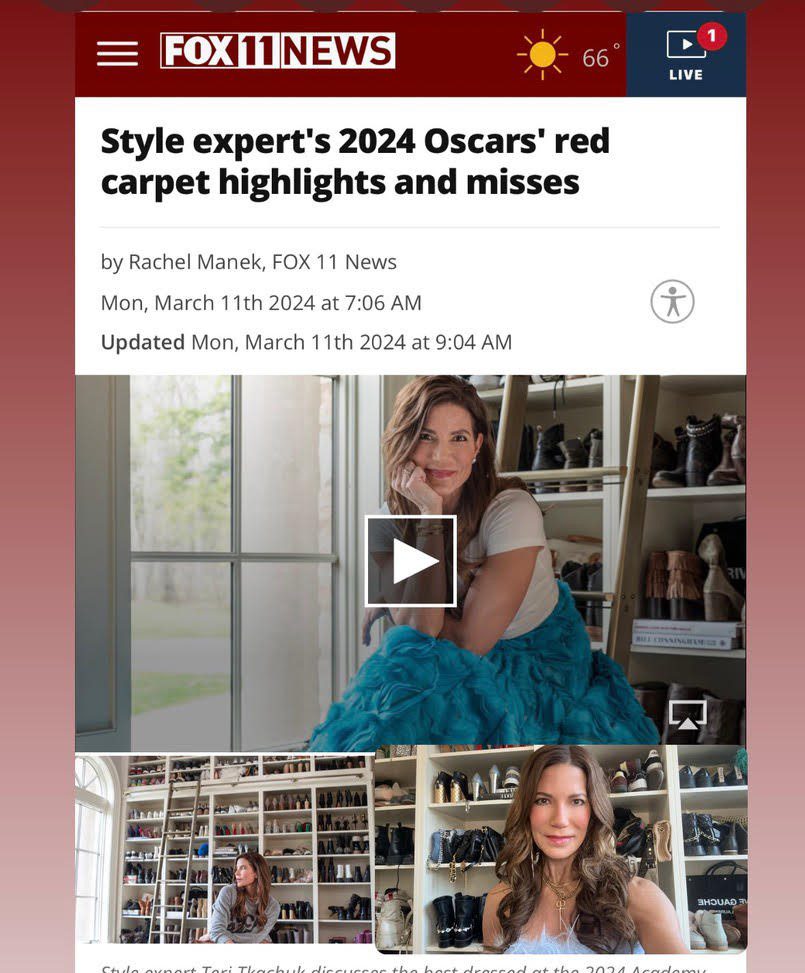This screenshot has height=973, width=805.
Task: Open the close-up portrait photo with handbags
Action: 560,848
